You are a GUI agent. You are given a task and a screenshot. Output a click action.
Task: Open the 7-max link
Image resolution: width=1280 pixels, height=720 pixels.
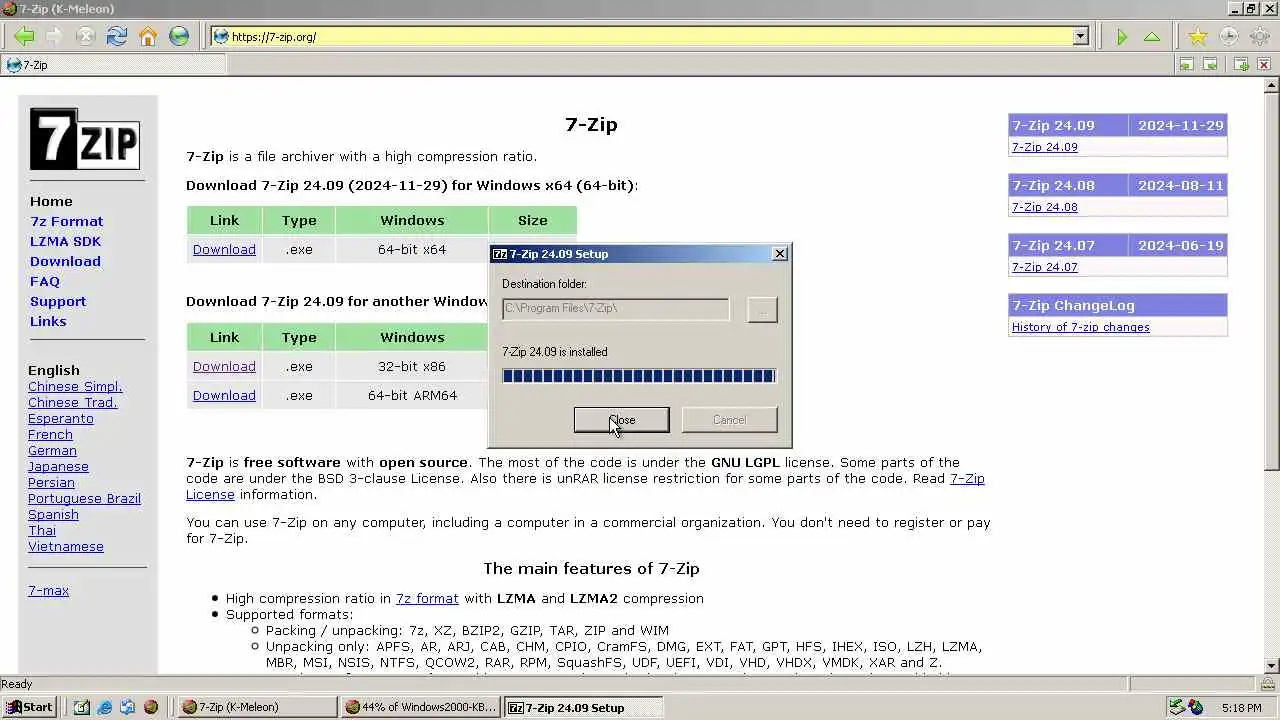48,590
